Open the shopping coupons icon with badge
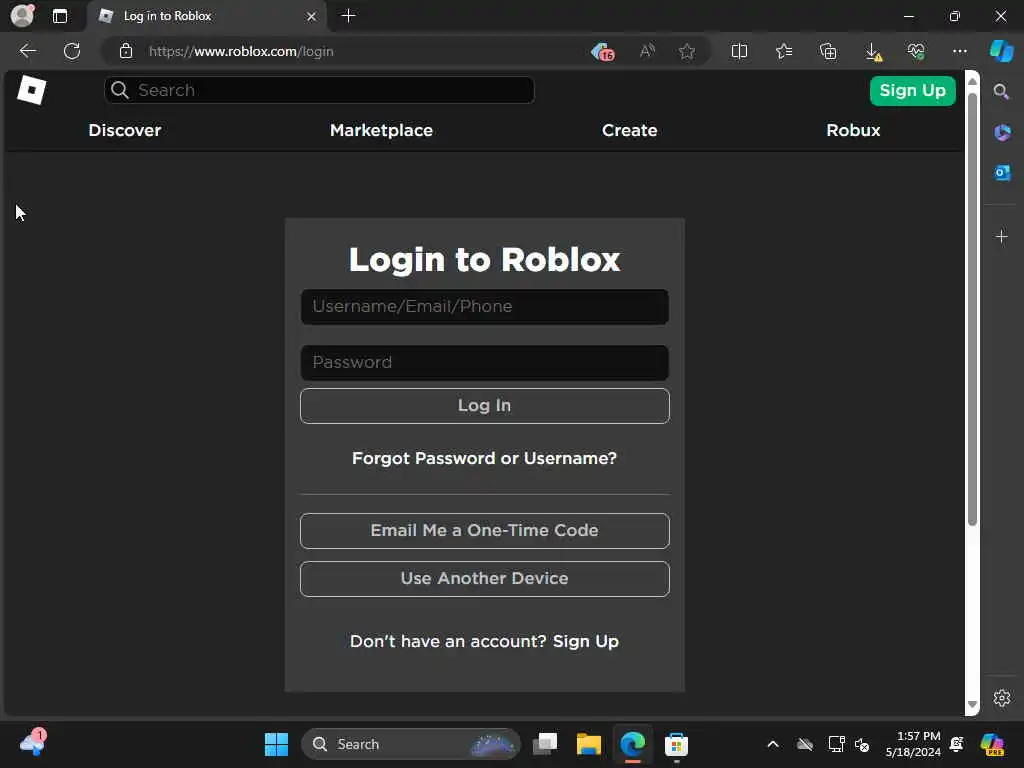The image size is (1024, 768). 603,52
